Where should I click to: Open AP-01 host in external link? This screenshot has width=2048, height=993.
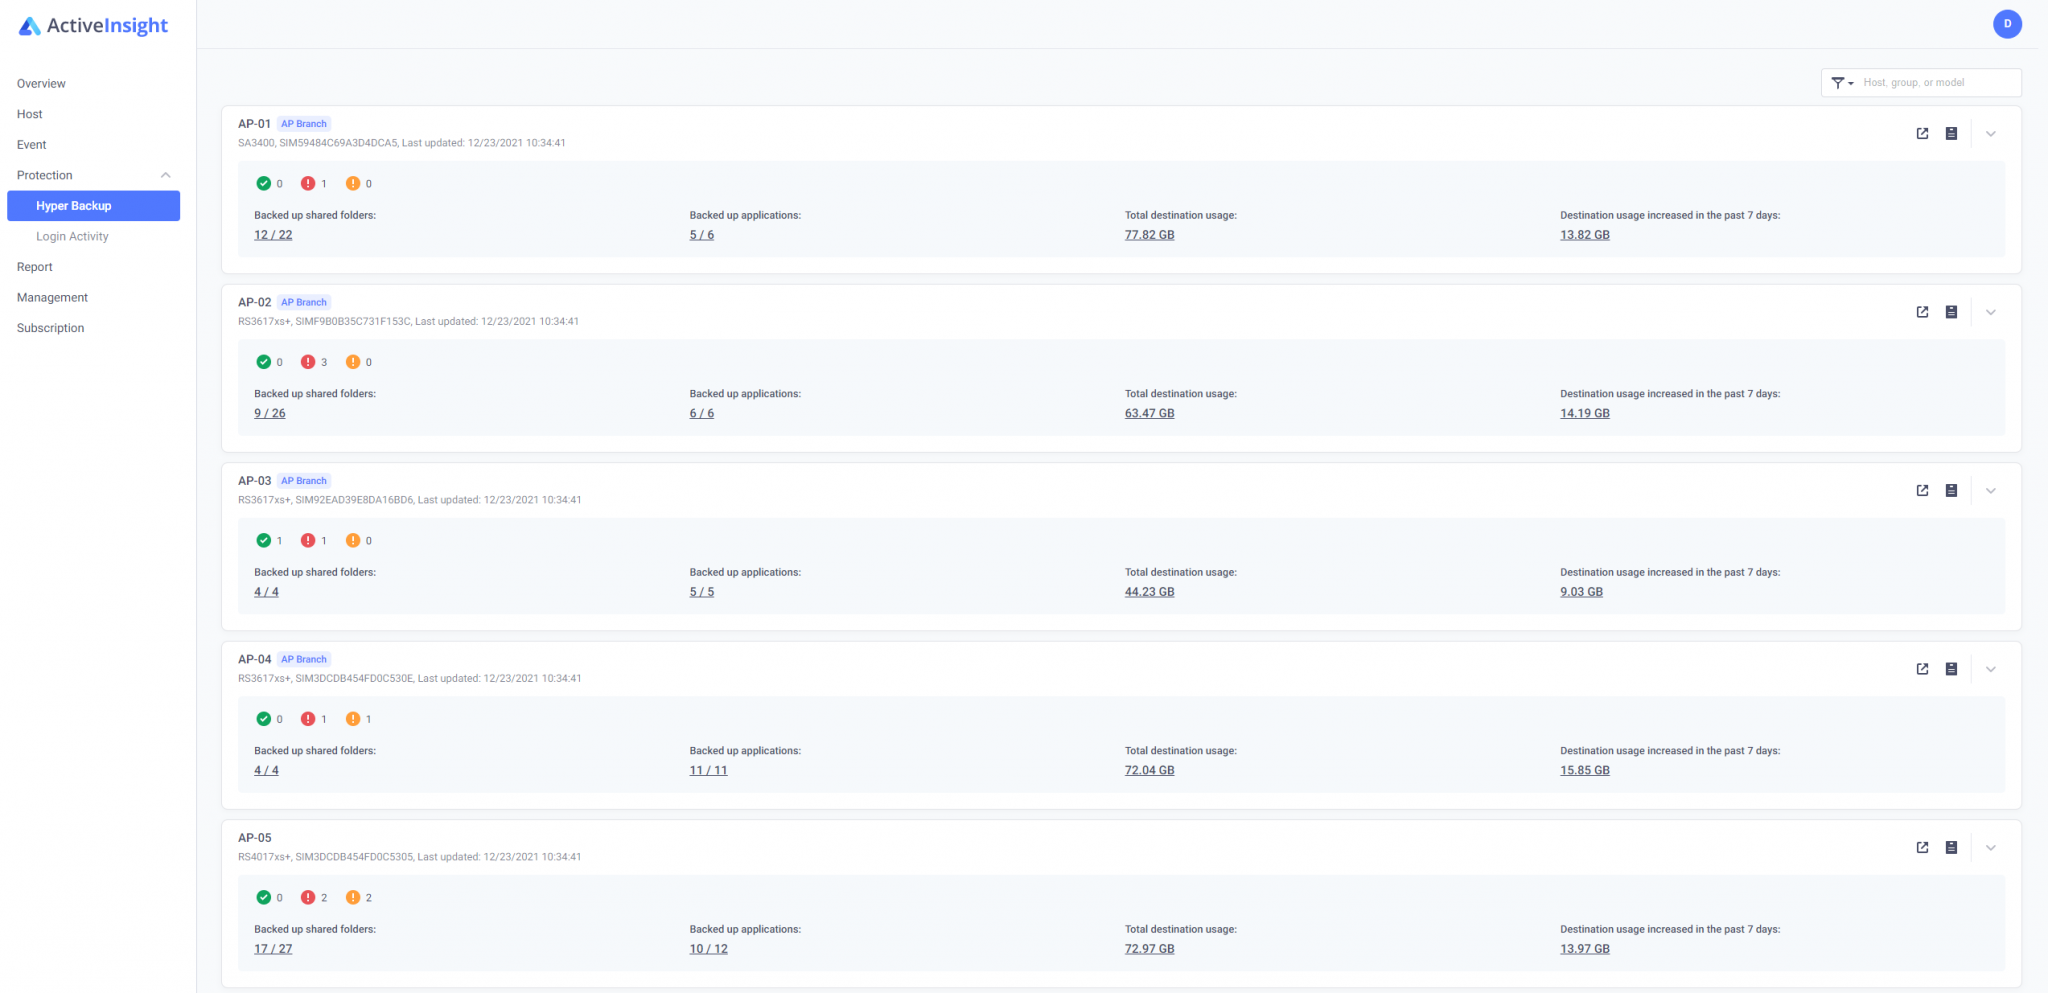pos(1922,134)
